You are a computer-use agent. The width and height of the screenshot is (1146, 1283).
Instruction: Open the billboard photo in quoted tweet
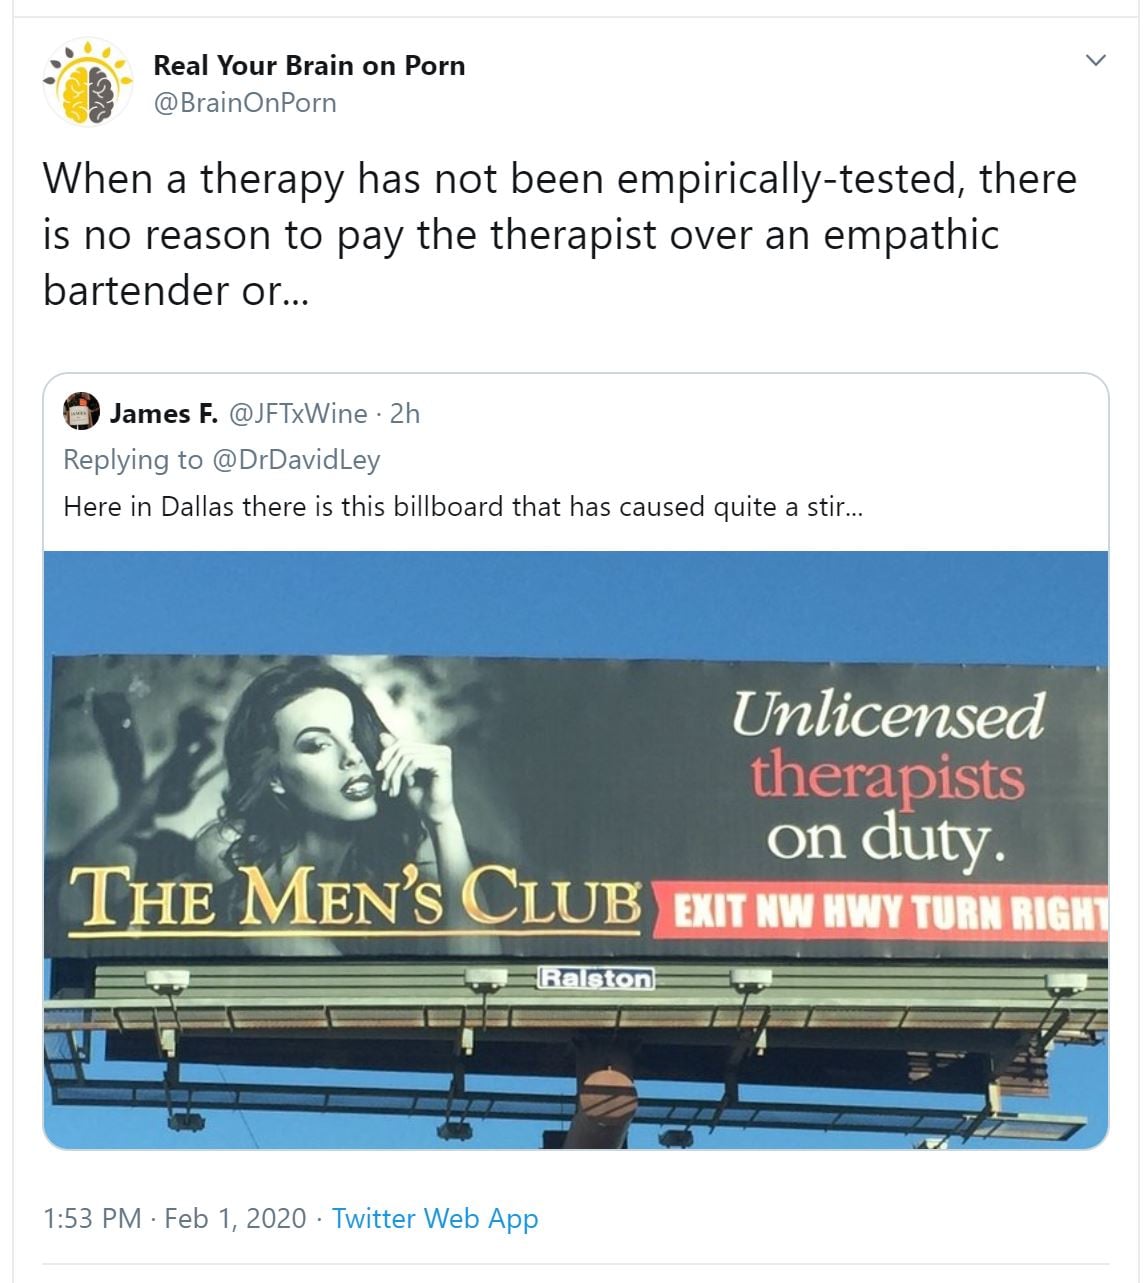576,849
